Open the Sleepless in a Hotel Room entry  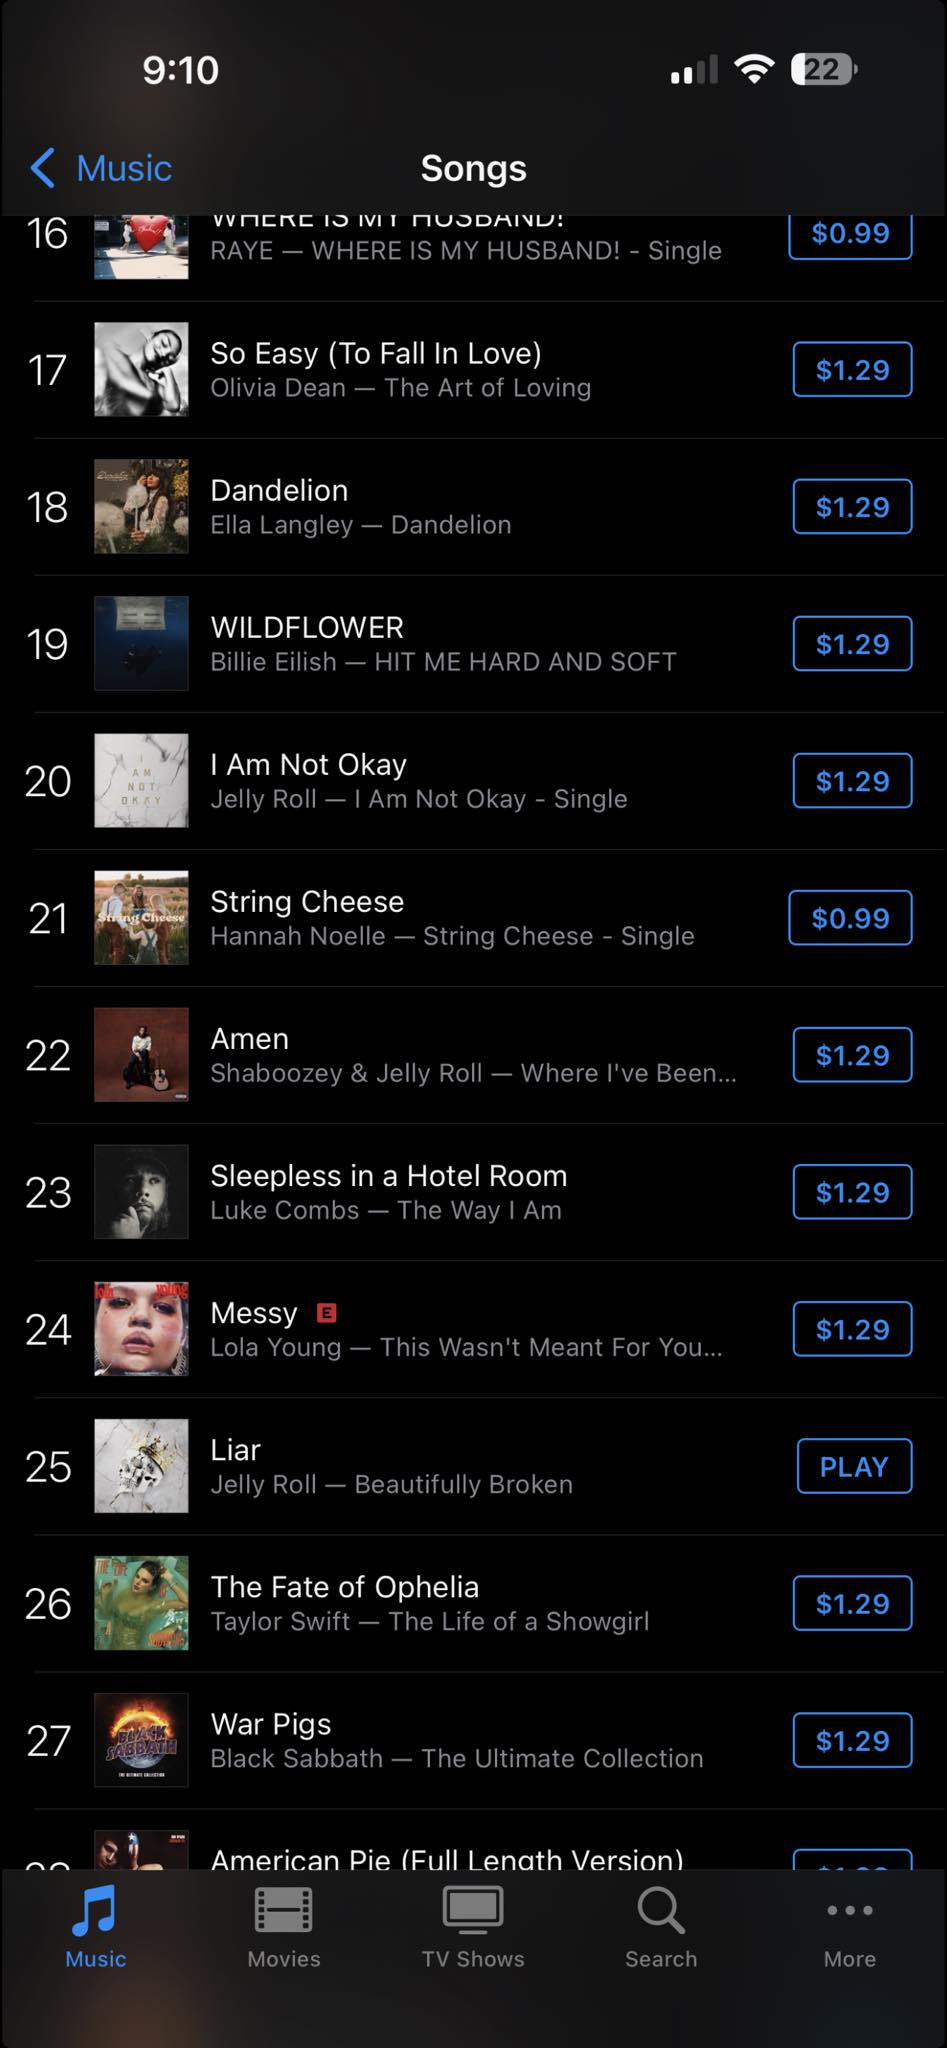tap(388, 1176)
